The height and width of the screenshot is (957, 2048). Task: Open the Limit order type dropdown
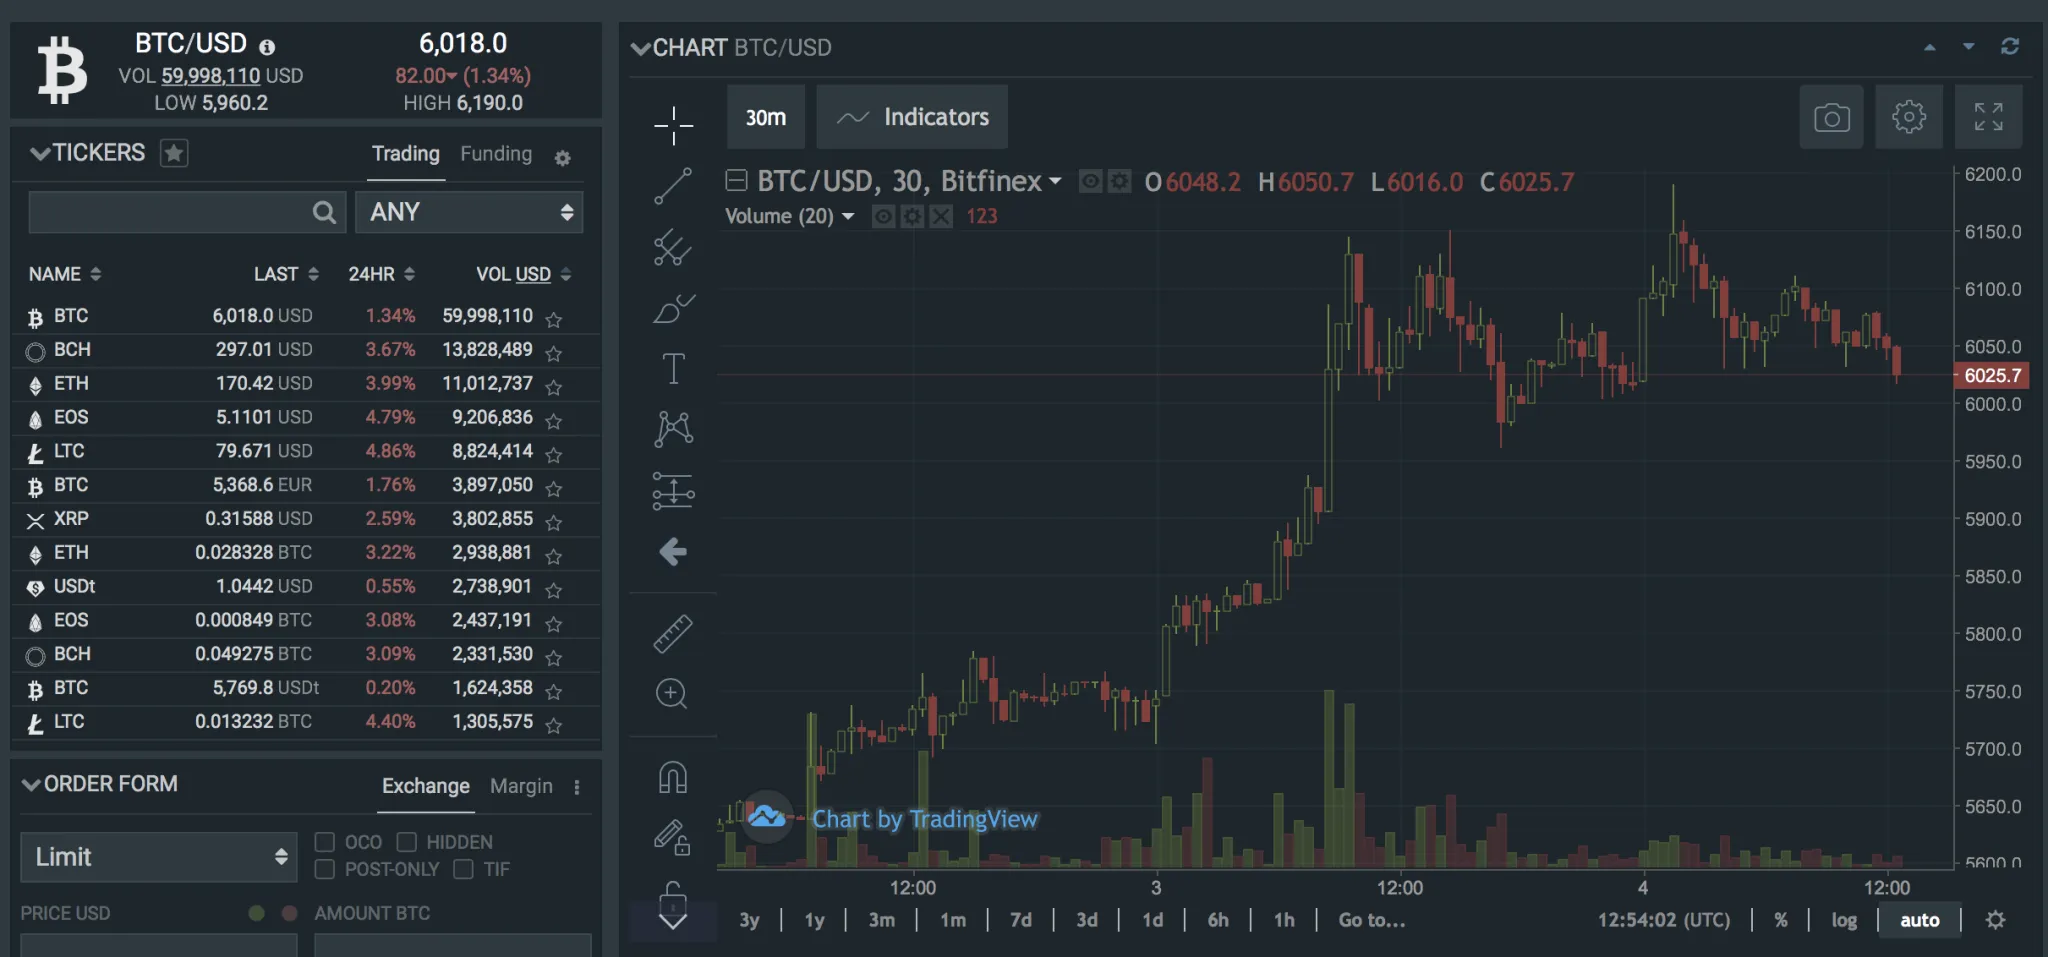[x=159, y=857]
